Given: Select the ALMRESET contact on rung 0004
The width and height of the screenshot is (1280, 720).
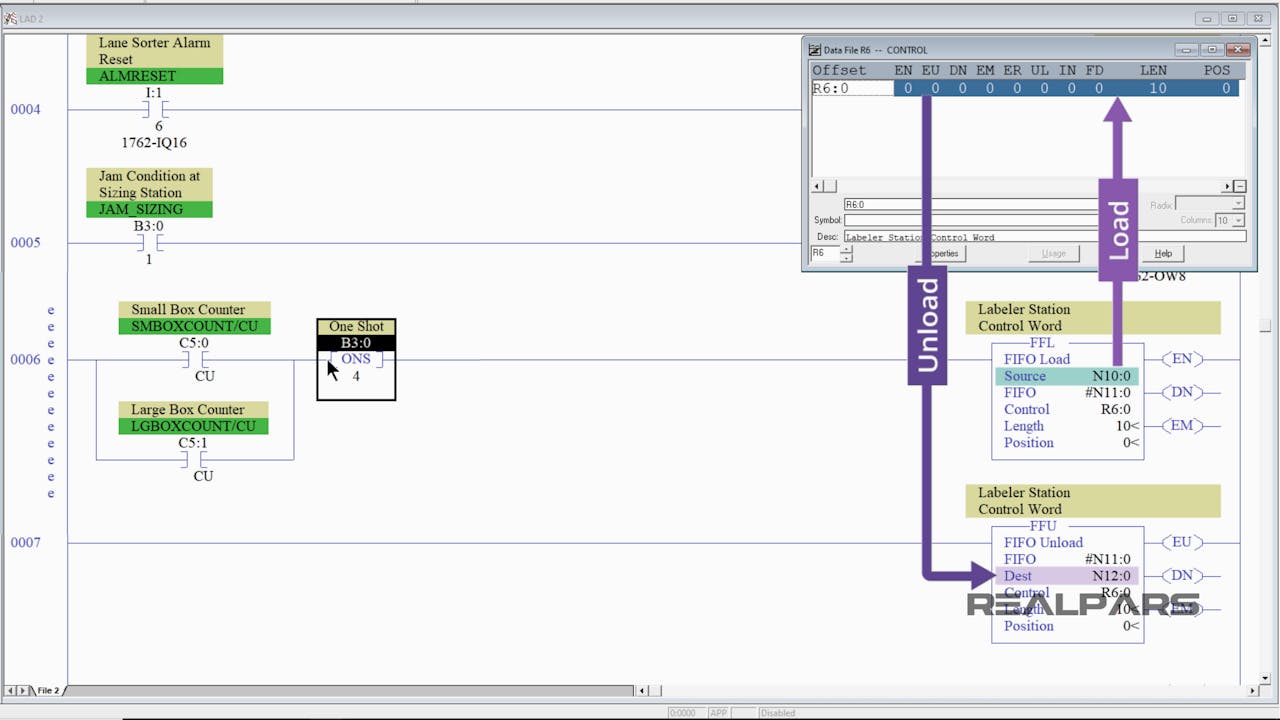Looking at the screenshot, I should tap(158, 109).
